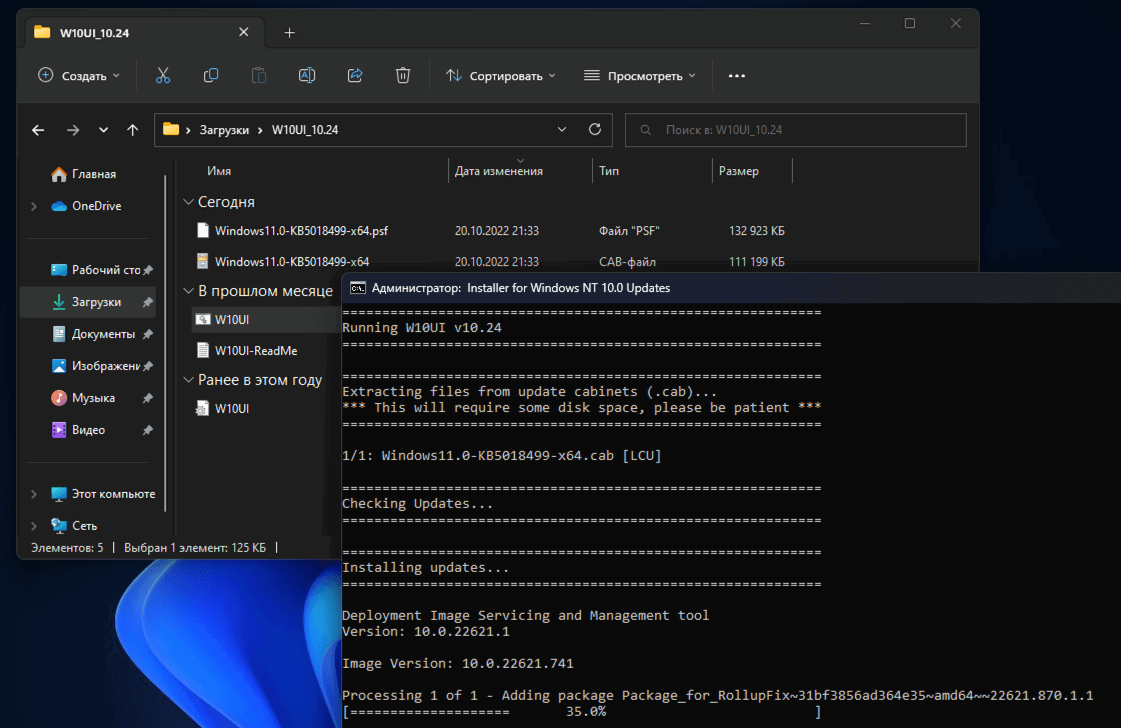
Task: Open the Сортировать sort menu
Action: [x=500, y=76]
